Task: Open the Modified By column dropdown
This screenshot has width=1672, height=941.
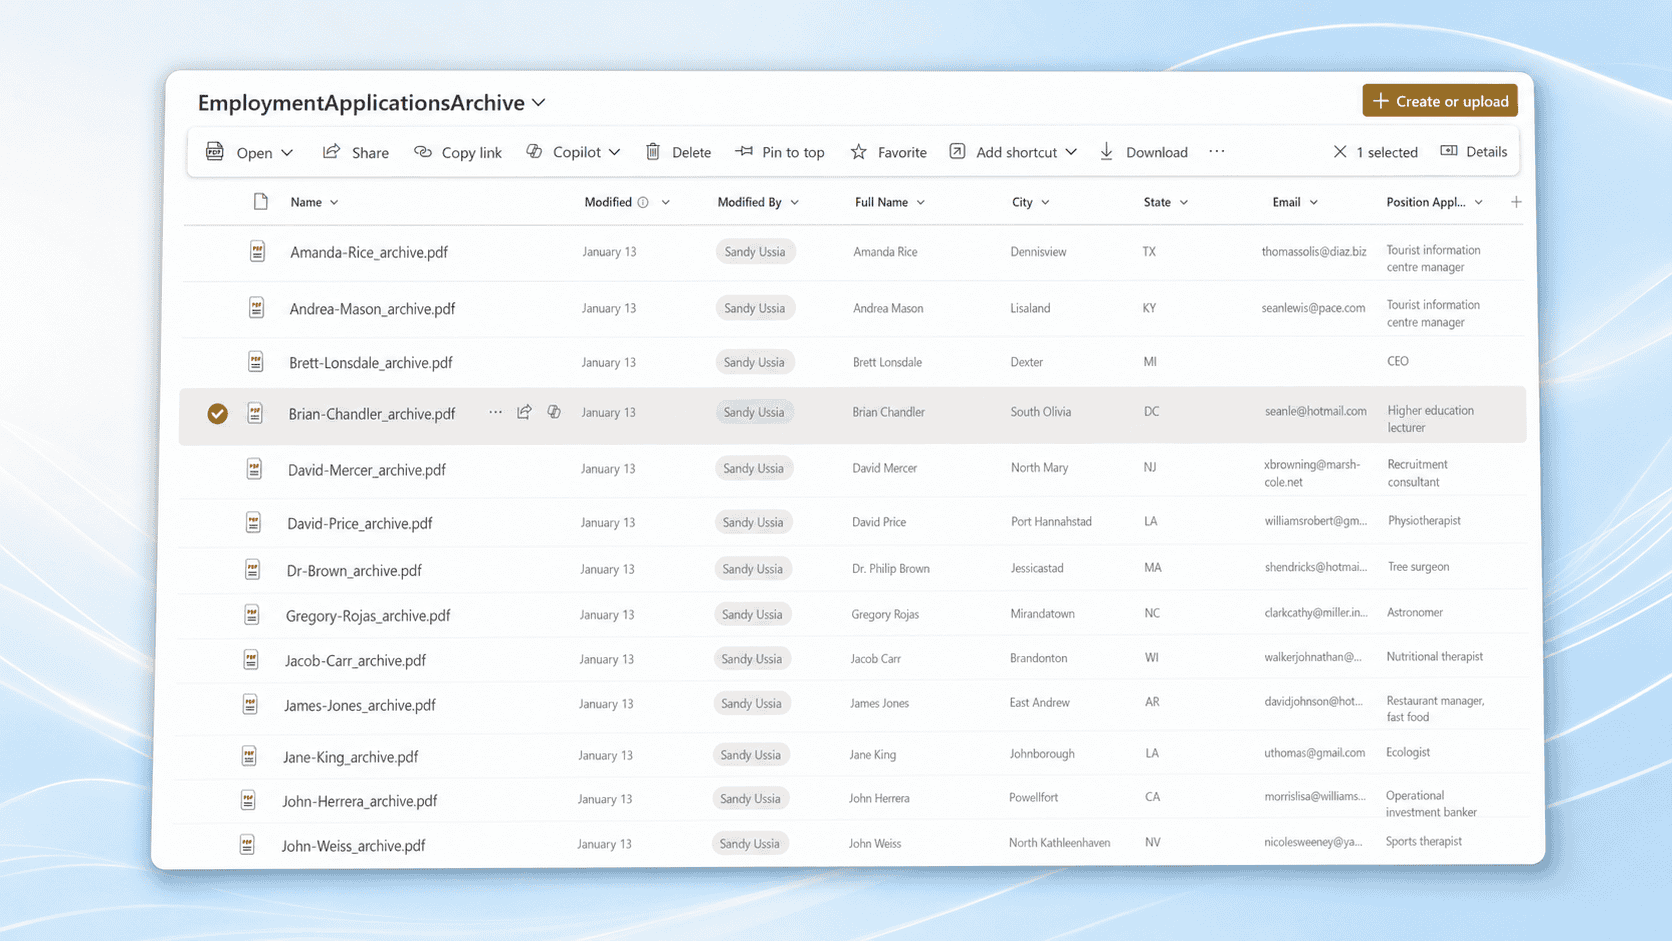Action: coord(795,202)
